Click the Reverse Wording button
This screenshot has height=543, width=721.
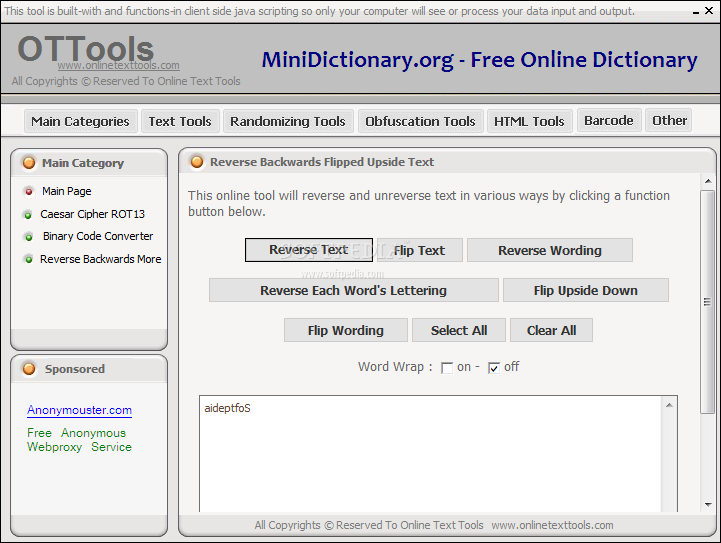pyautogui.click(x=550, y=250)
